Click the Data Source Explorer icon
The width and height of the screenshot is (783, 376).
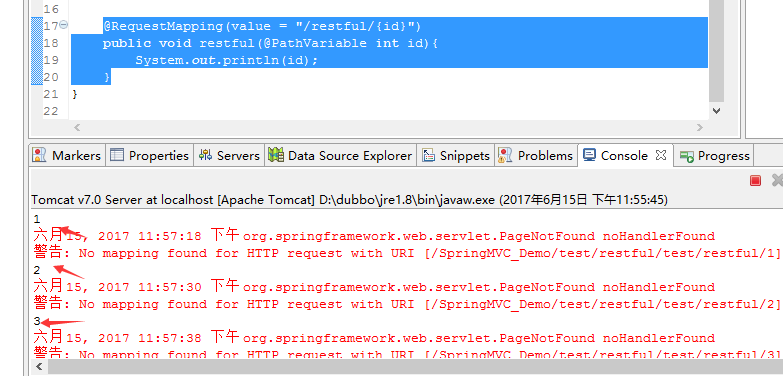point(276,155)
